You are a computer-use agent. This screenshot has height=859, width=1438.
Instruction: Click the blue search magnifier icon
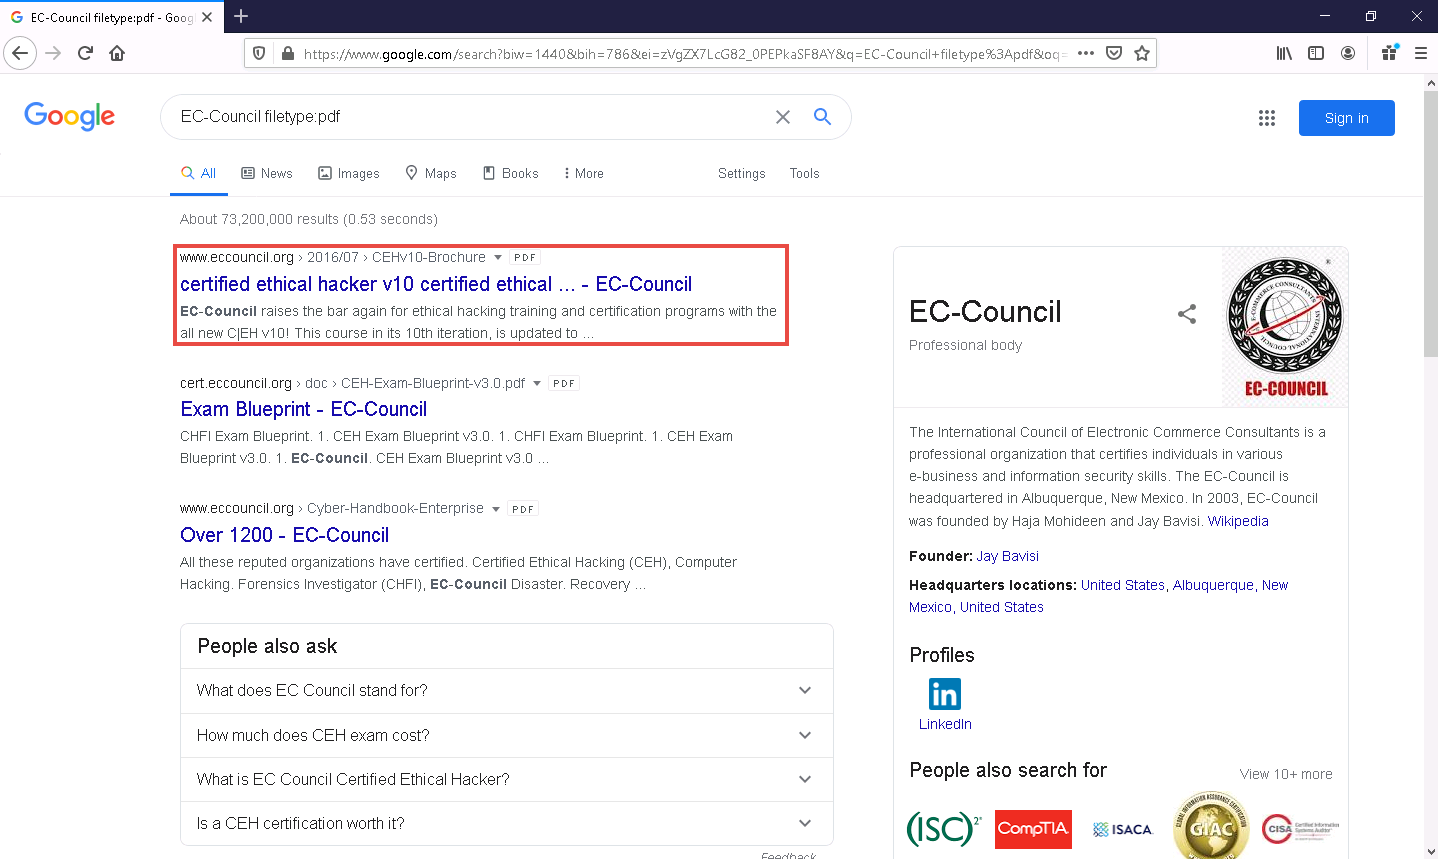[822, 117]
